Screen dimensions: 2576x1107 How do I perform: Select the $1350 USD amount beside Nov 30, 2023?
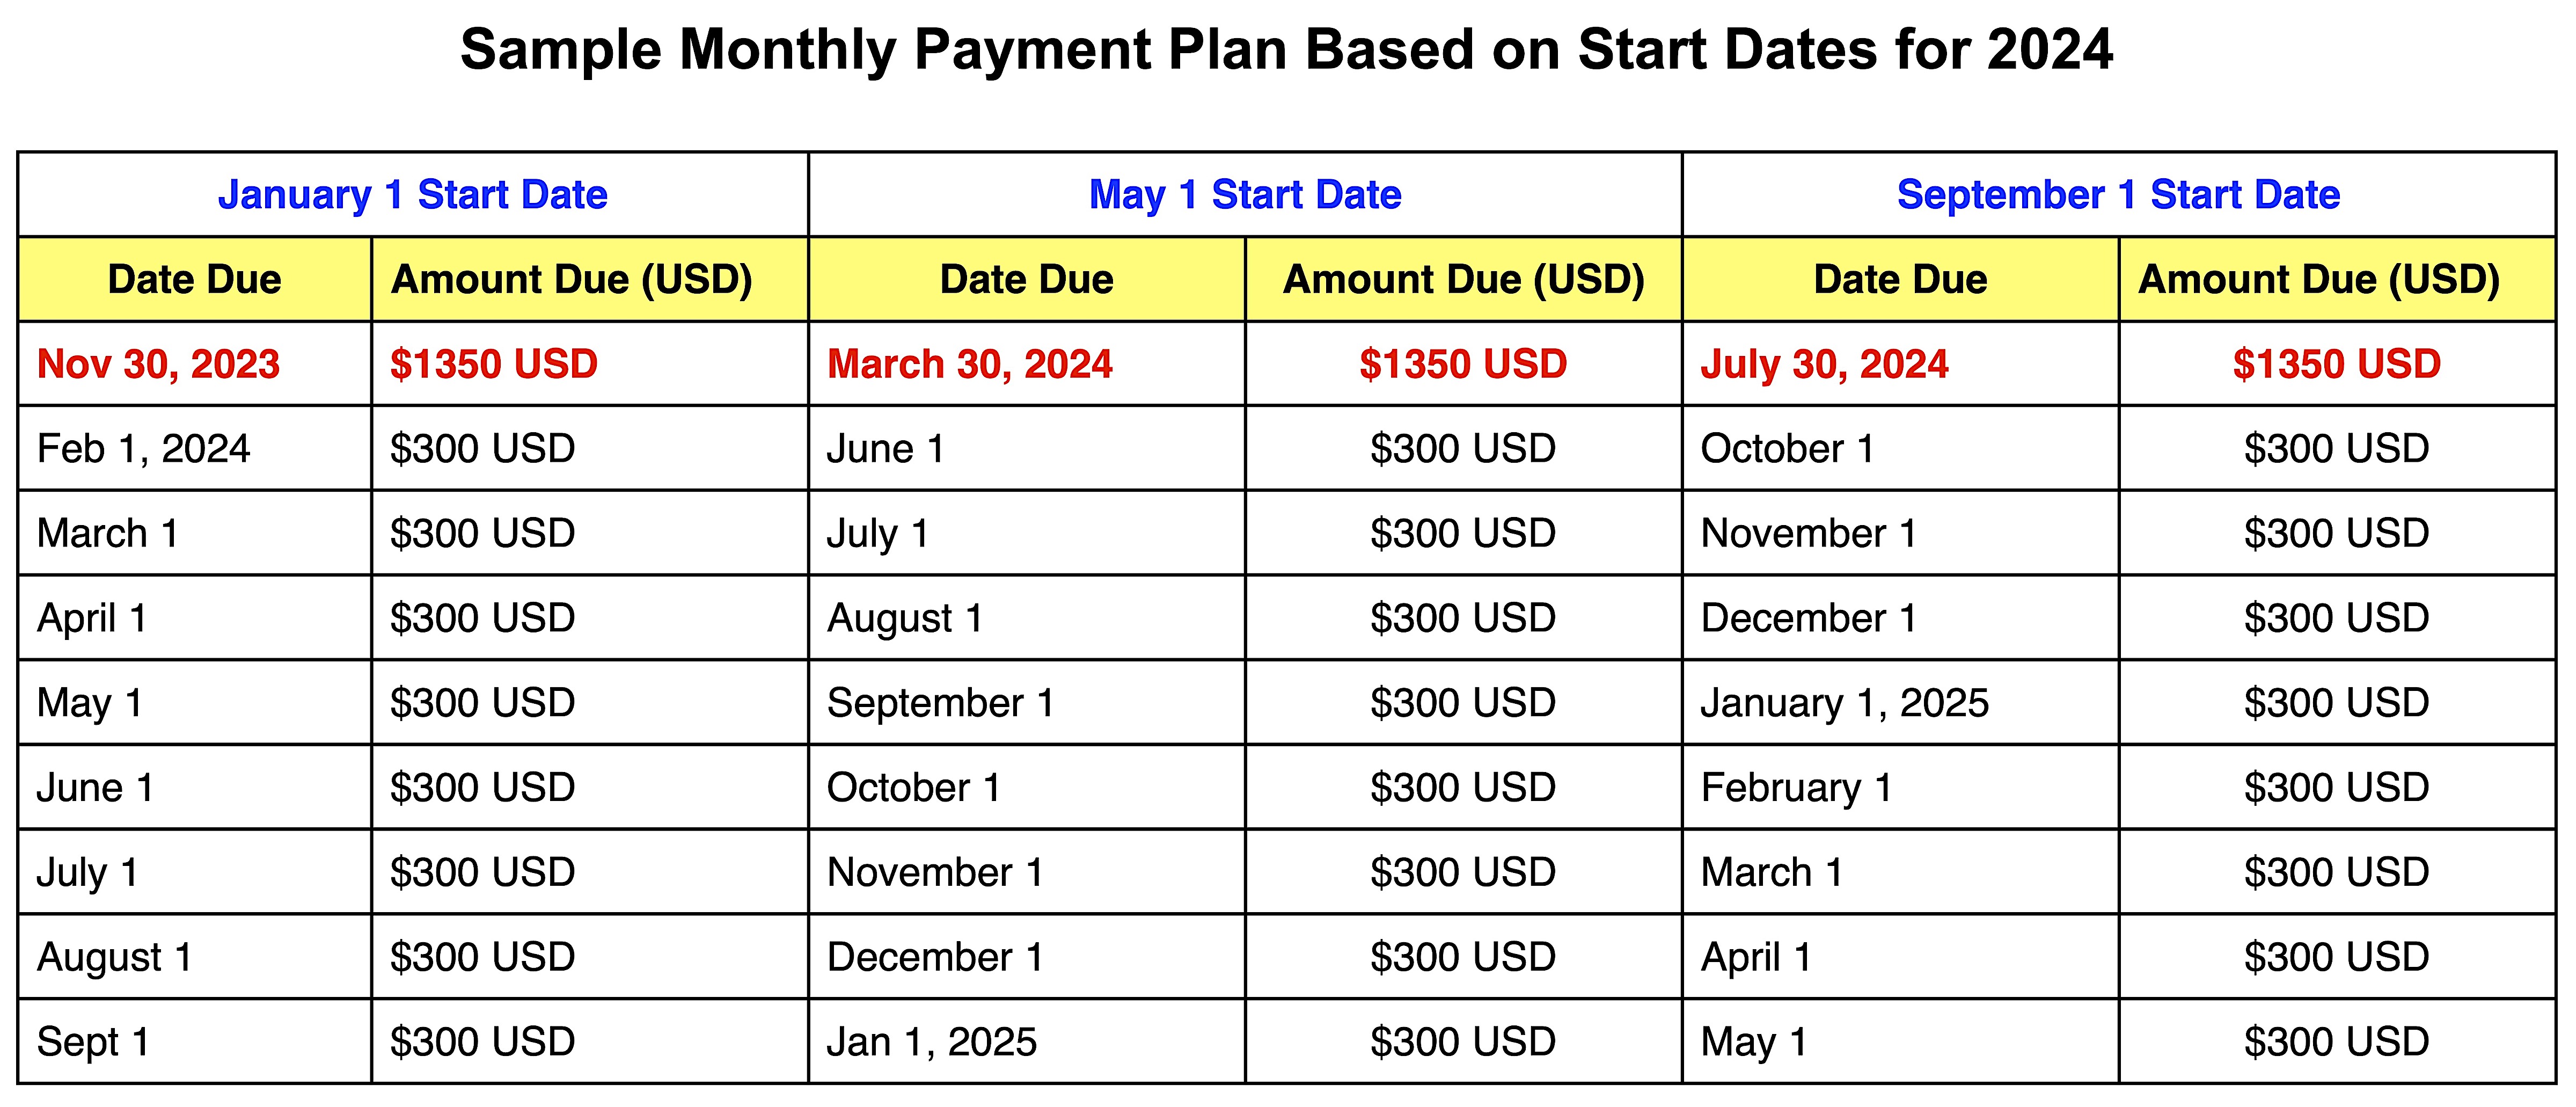493,364
